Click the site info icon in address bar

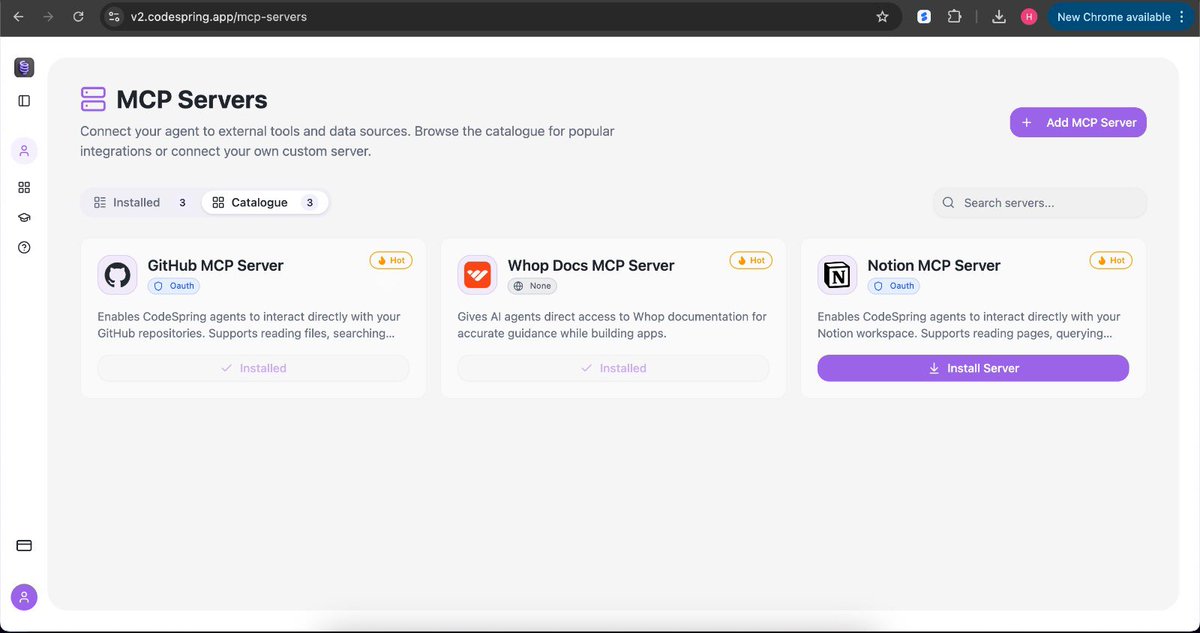click(x=114, y=17)
